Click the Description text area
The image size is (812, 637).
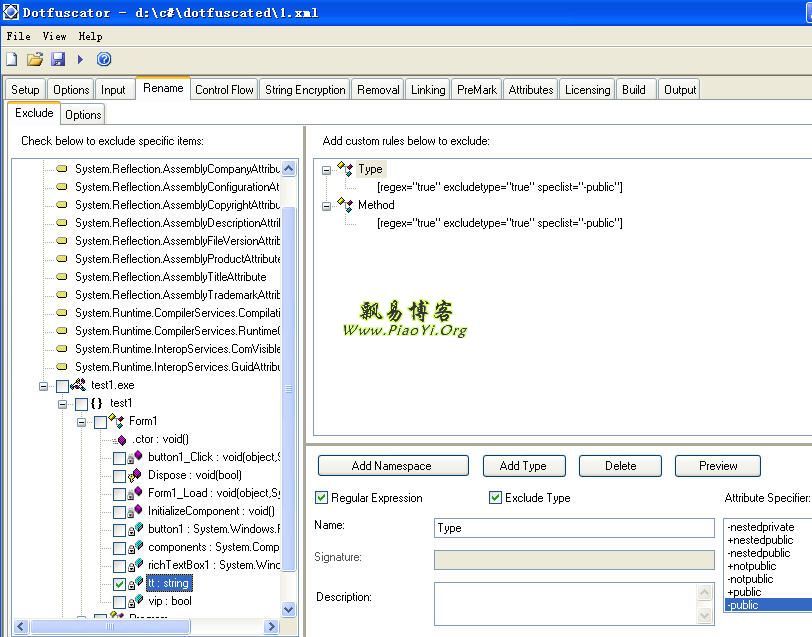(566, 604)
